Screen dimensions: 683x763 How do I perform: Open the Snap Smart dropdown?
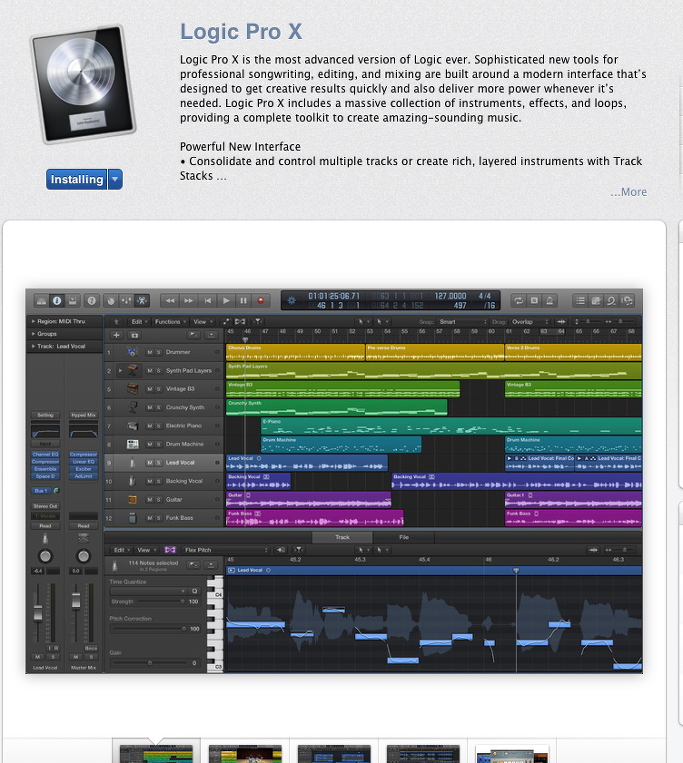462,322
